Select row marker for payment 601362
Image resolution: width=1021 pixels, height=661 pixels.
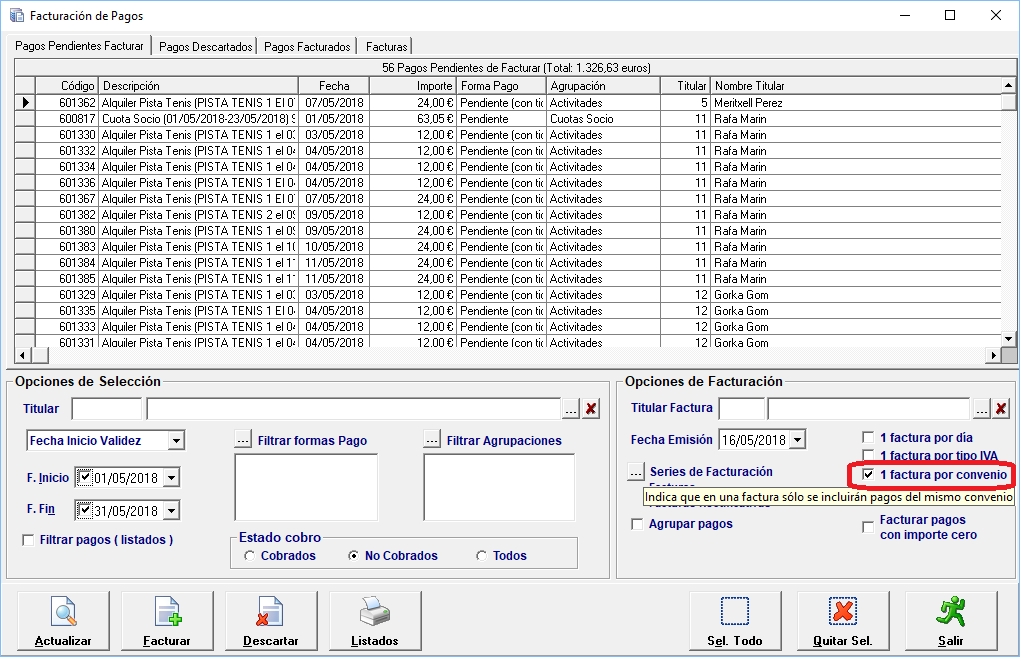coord(25,102)
